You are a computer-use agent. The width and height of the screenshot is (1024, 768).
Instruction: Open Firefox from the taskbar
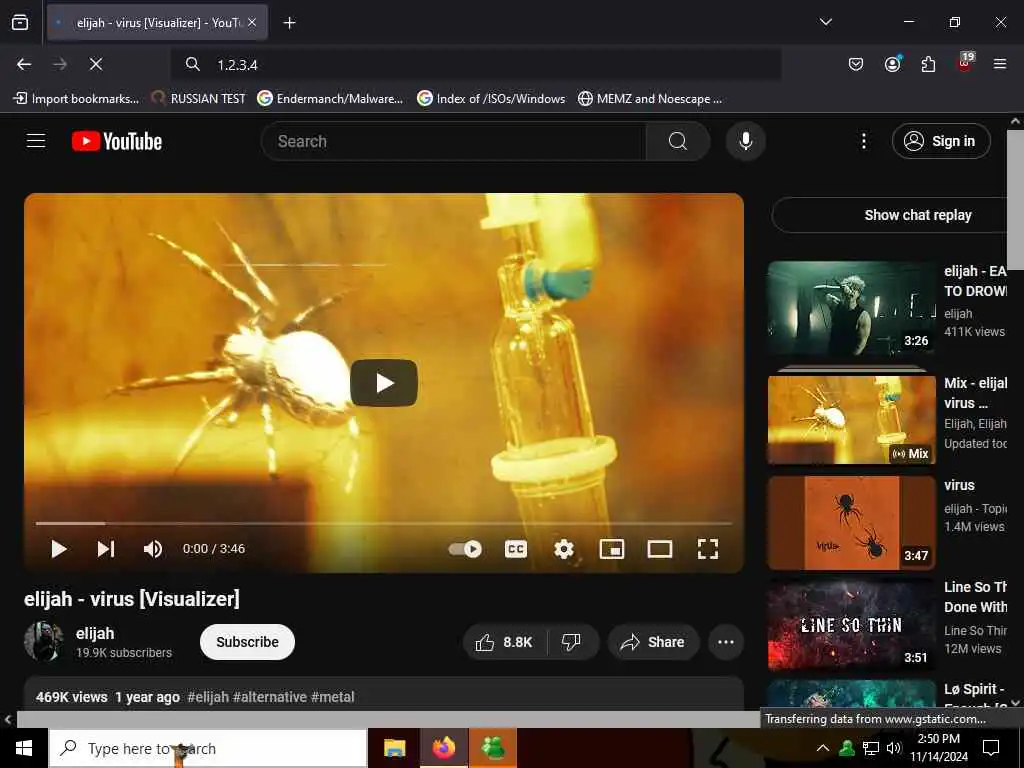pyautogui.click(x=443, y=748)
